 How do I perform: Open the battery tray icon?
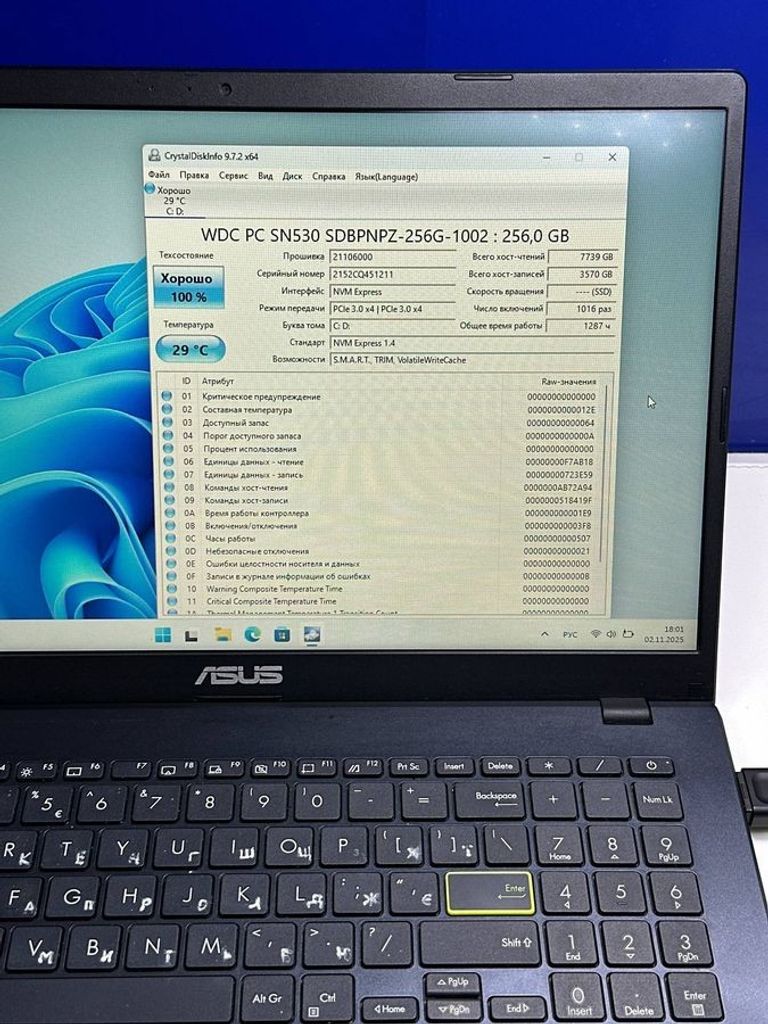[x=628, y=634]
